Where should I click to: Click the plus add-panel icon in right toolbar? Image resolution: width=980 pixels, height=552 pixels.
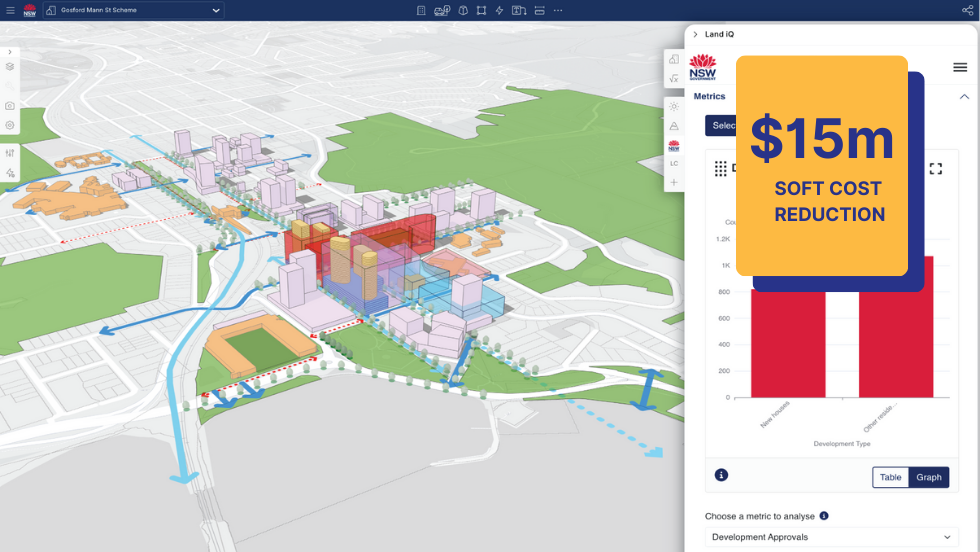[x=674, y=182]
